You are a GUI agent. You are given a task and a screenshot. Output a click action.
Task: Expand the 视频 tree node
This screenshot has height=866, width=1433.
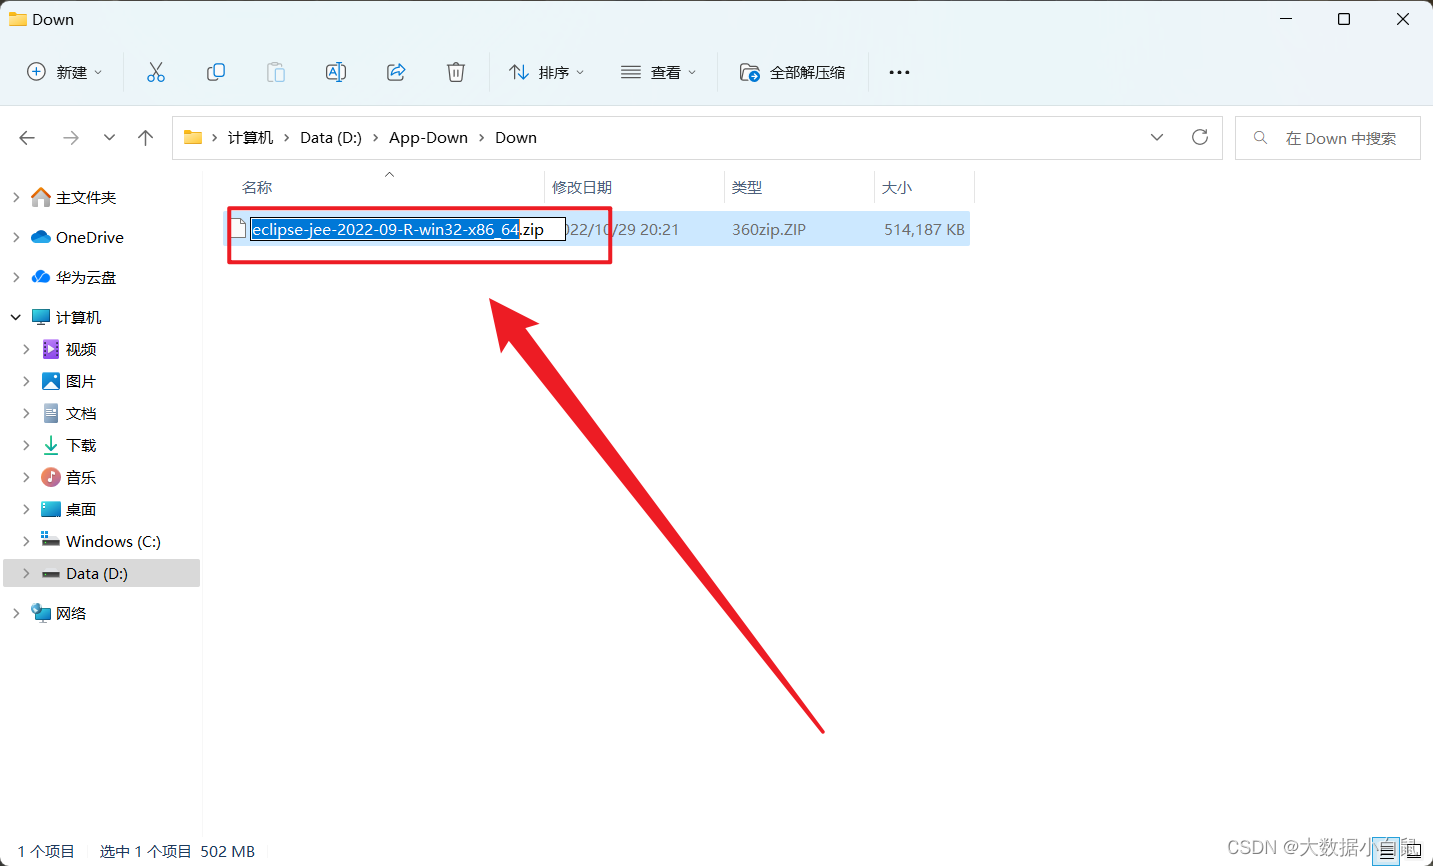tap(26, 350)
